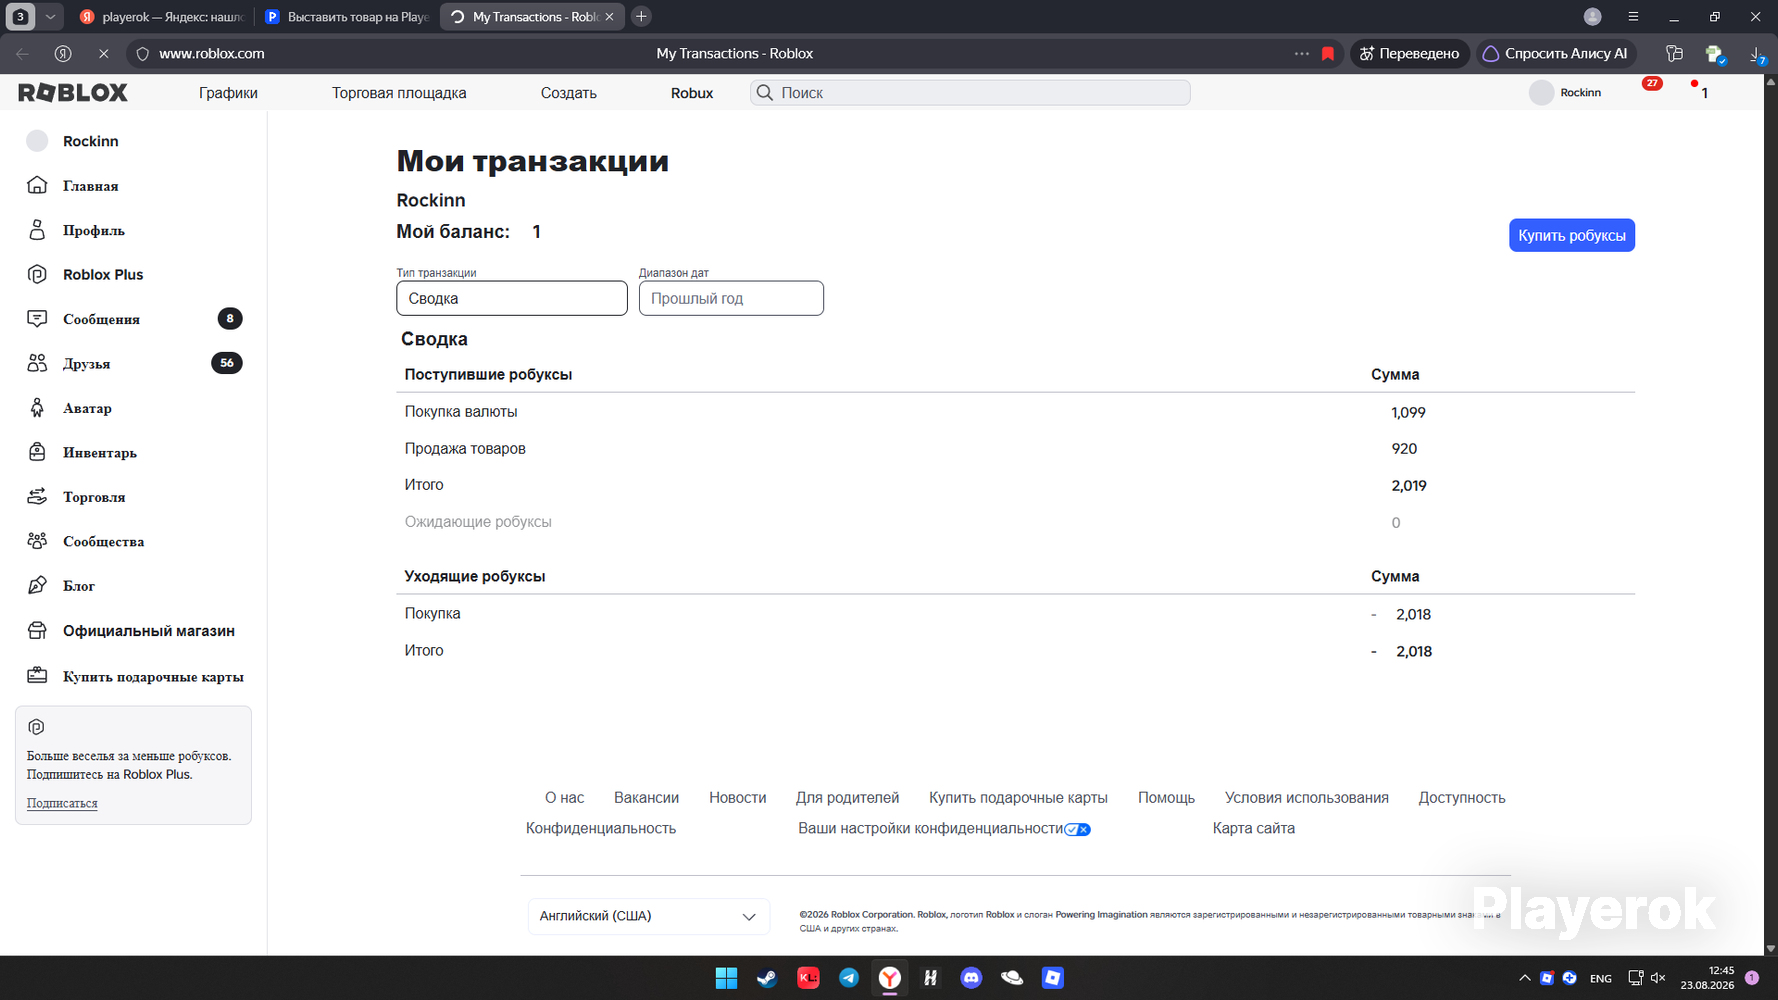Click the red bookmark icon in address bar
Viewport: 1778px width, 1000px height.
pyautogui.click(x=1328, y=54)
